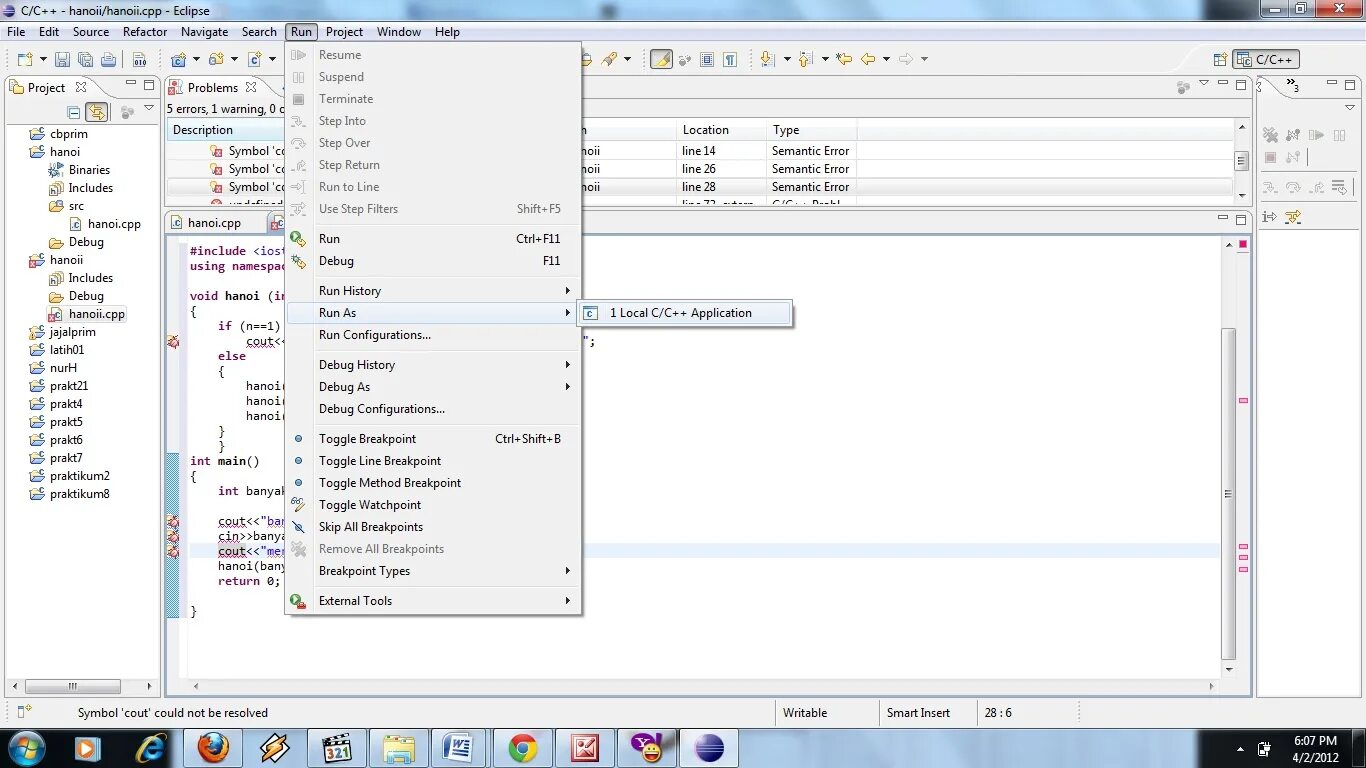Image resolution: width=1366 pixels, height=768 pixels.
Task: Click Problems list scroll down arrow
Action: point(1241,194)
